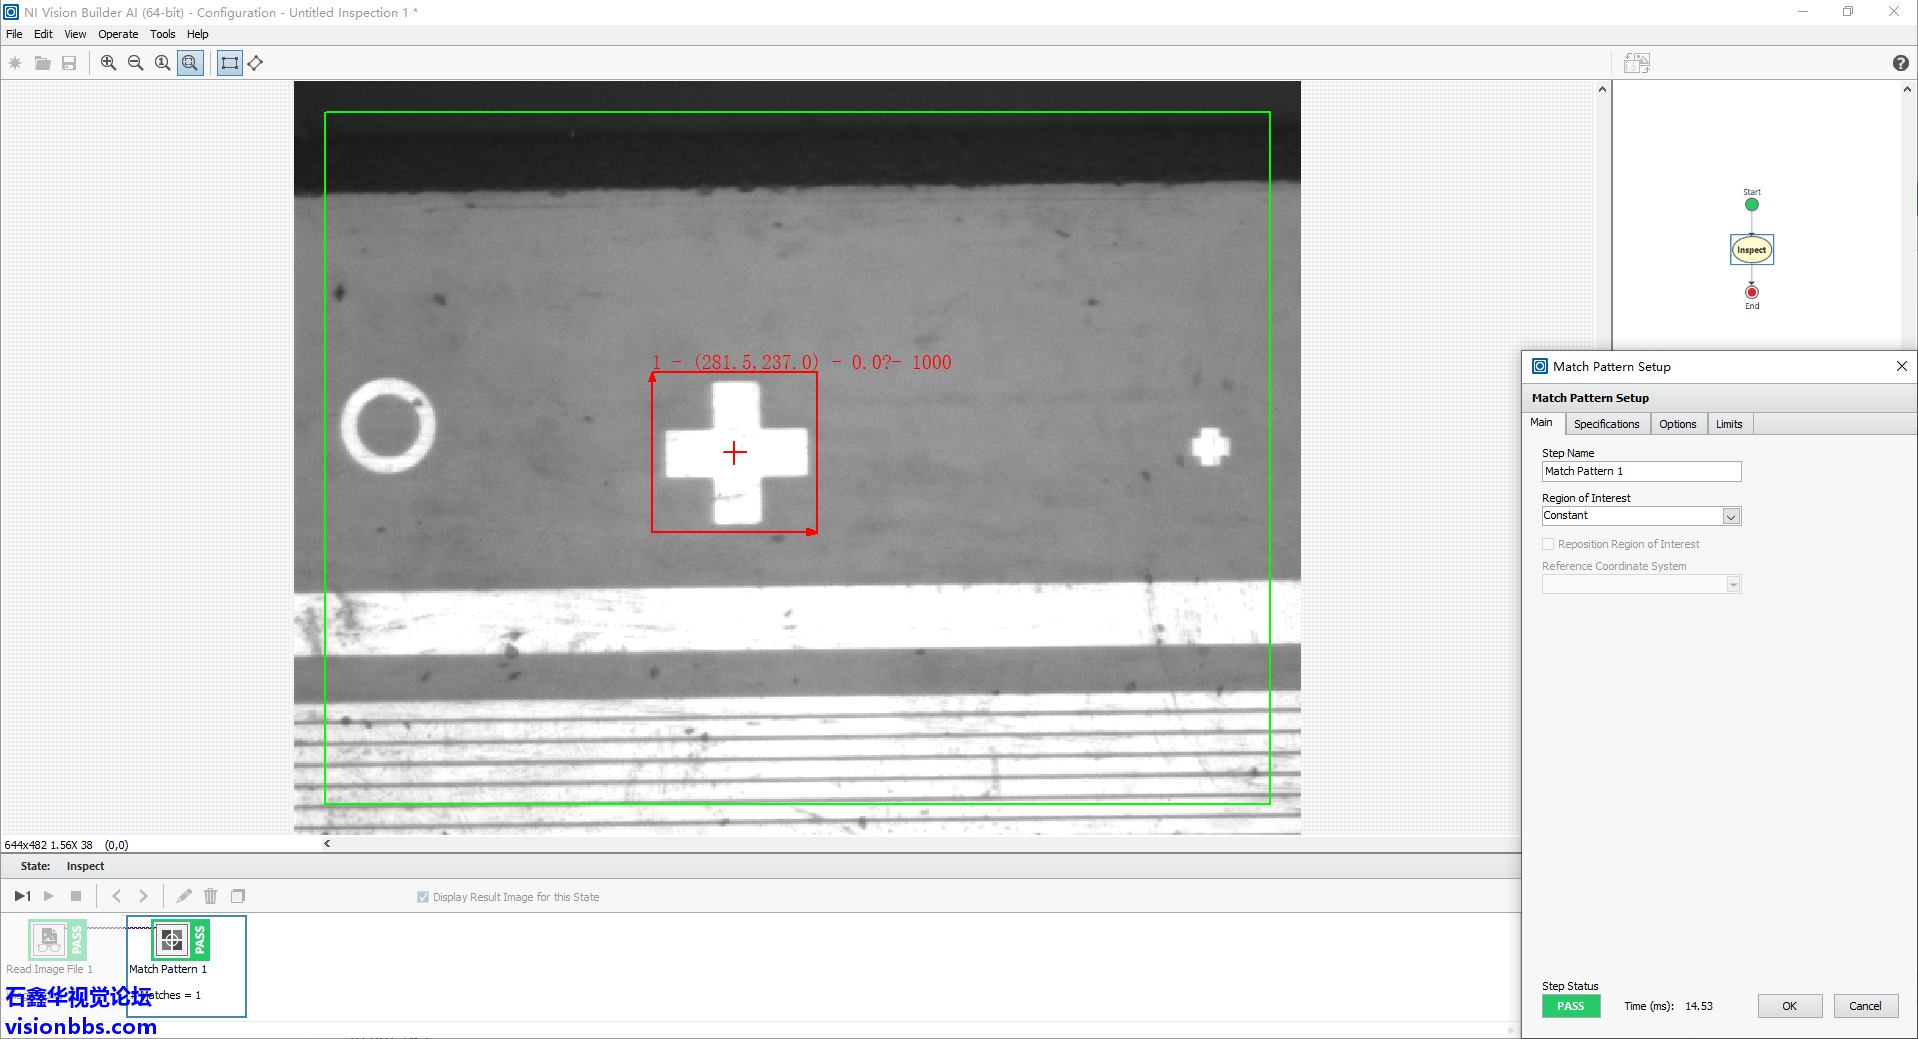1918x1039 pixels.
Task: Select the Zoom Out magnifier tool
Action: point(136,63)
